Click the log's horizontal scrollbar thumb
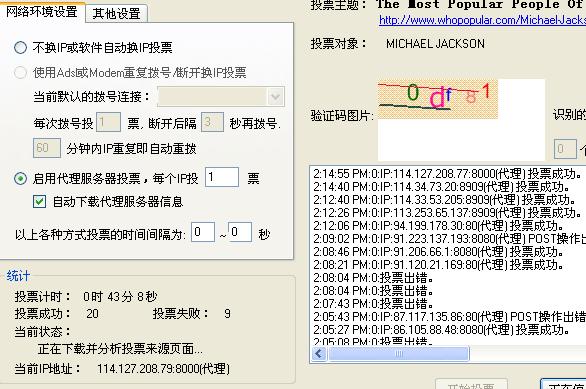The height and width of the screenshot is (389, 586). 398,354
